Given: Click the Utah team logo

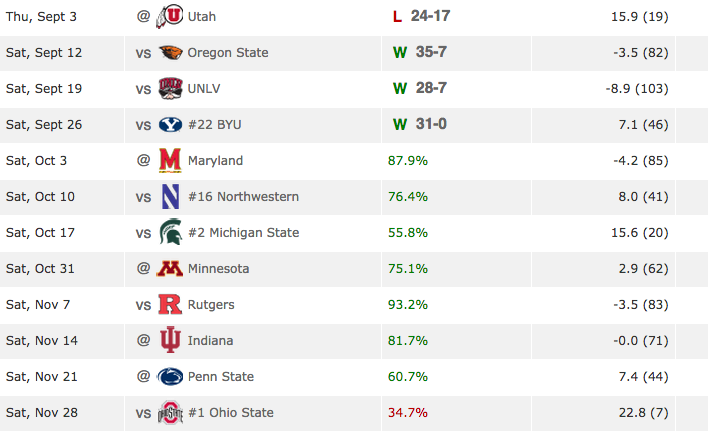Looking at the screenshot, I should 170,16.
